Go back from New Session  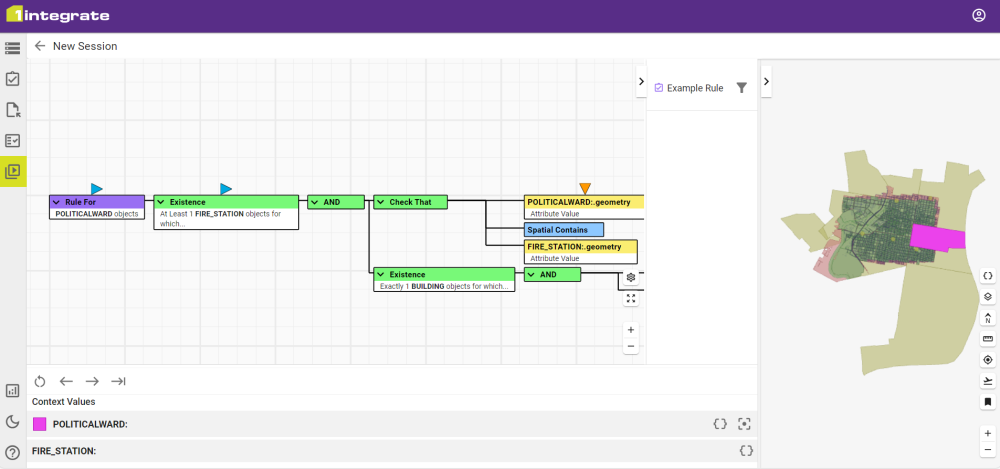pyautogui.click(x=40, y=46)
